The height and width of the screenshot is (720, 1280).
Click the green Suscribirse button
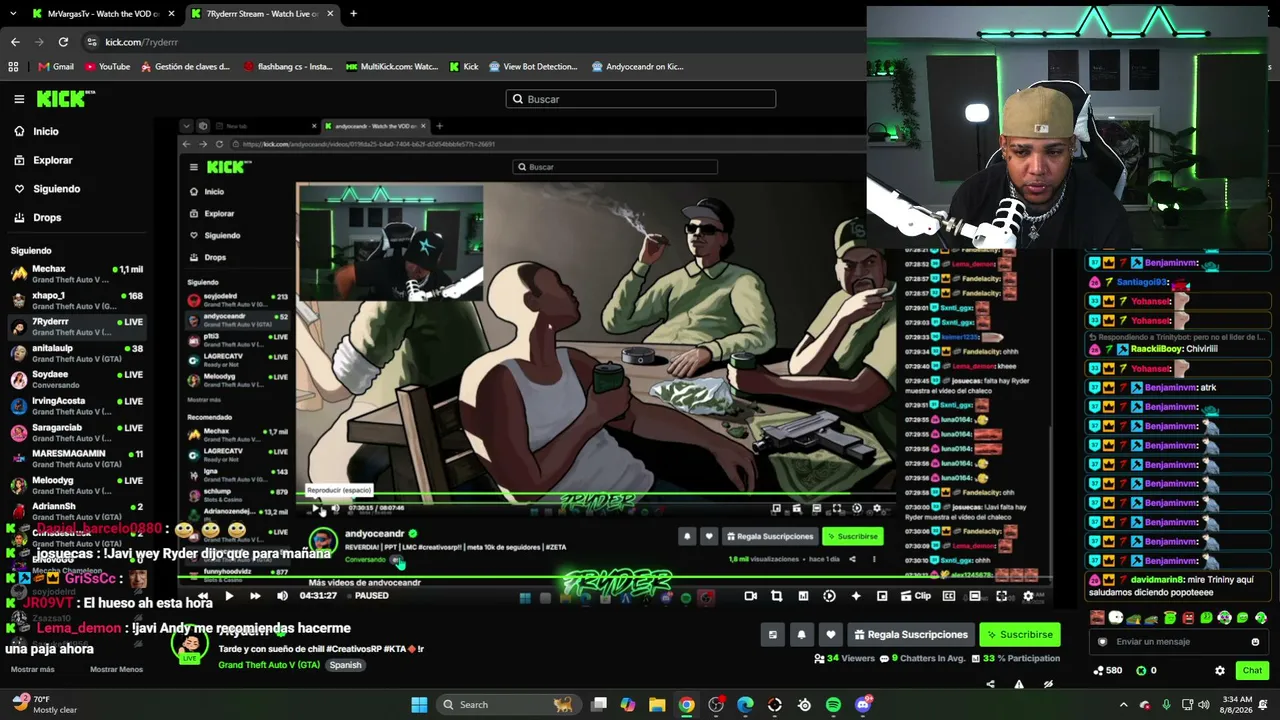pyautogui.click(x=1019, y=635)
